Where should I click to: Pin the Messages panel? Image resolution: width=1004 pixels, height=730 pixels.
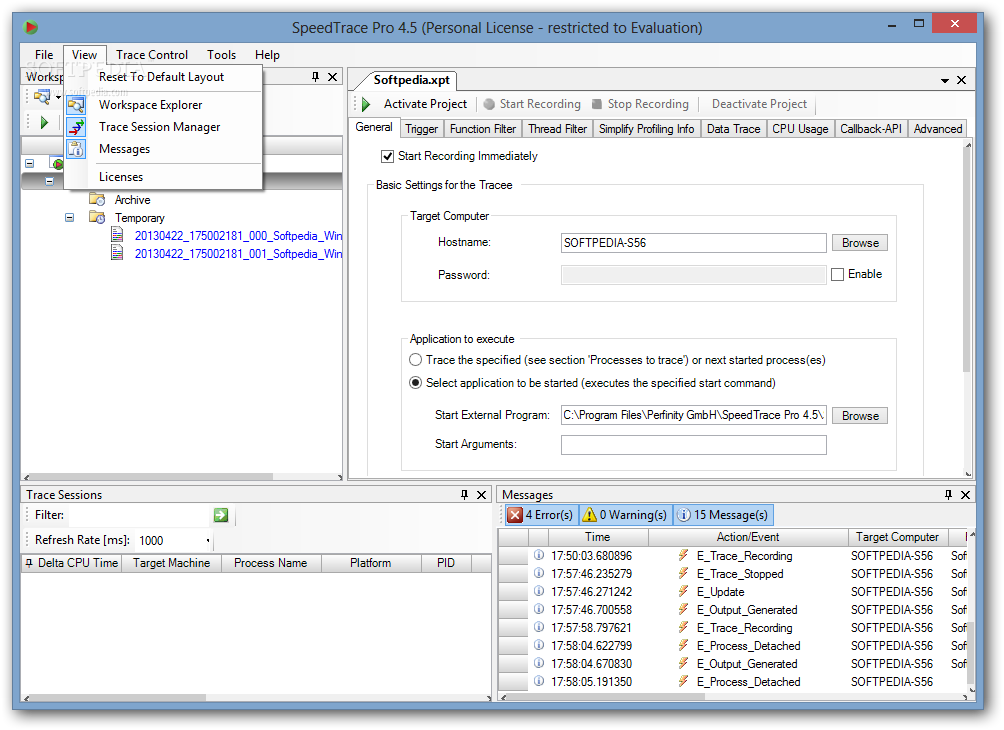pyautogui.click(x=948, y=494)
